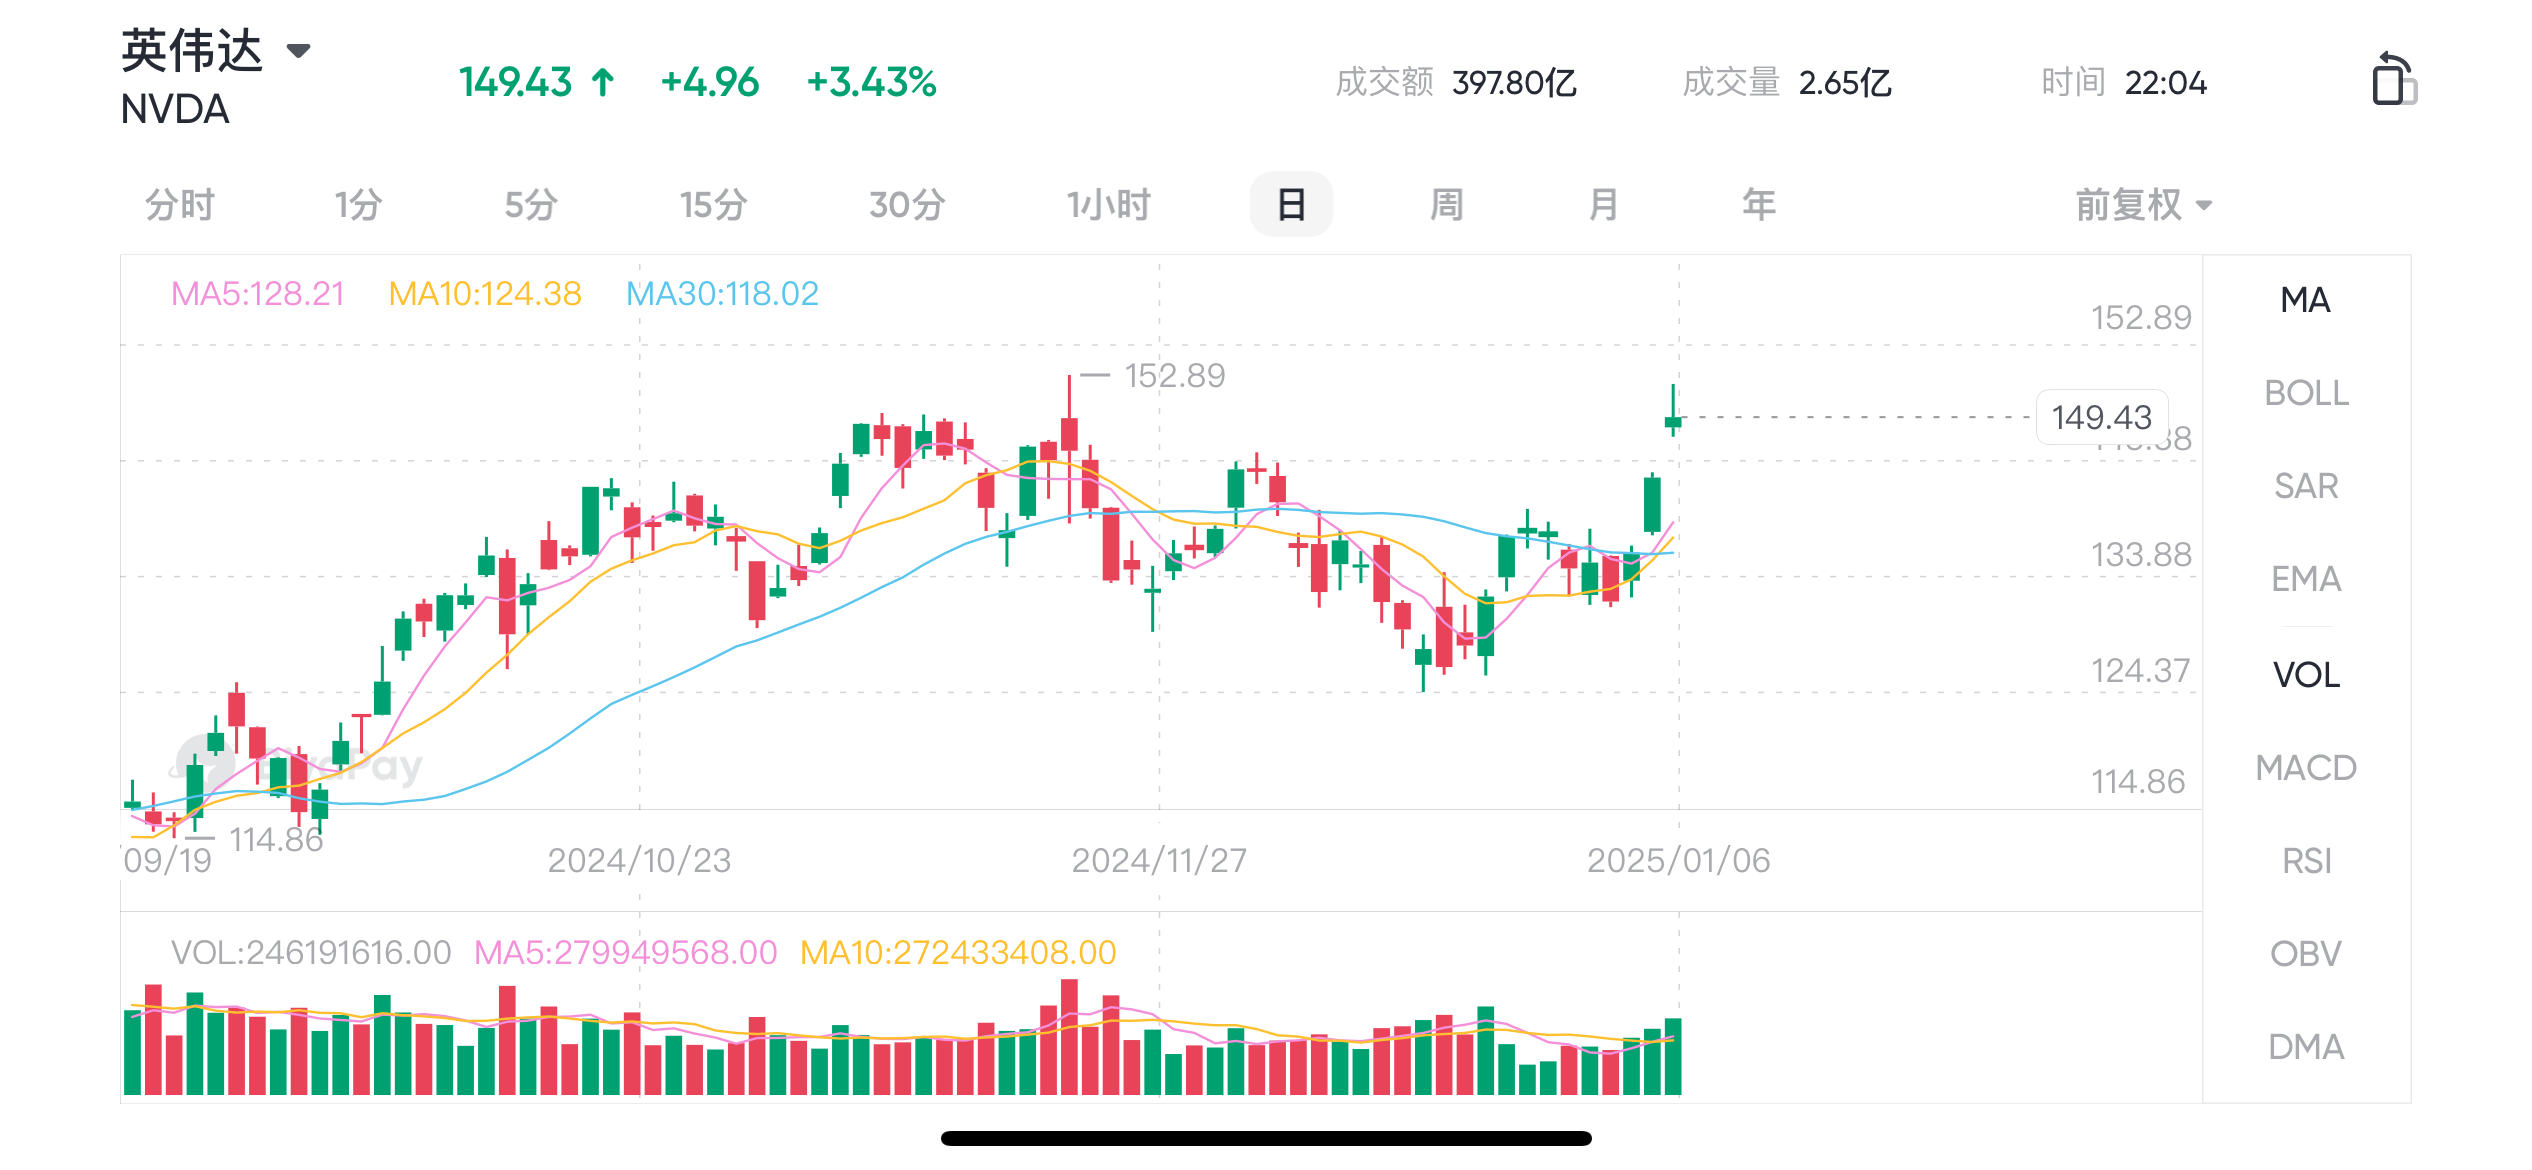Switch to 15分 candlestick interval
2532x1170 pixels.
click(713, 205)
